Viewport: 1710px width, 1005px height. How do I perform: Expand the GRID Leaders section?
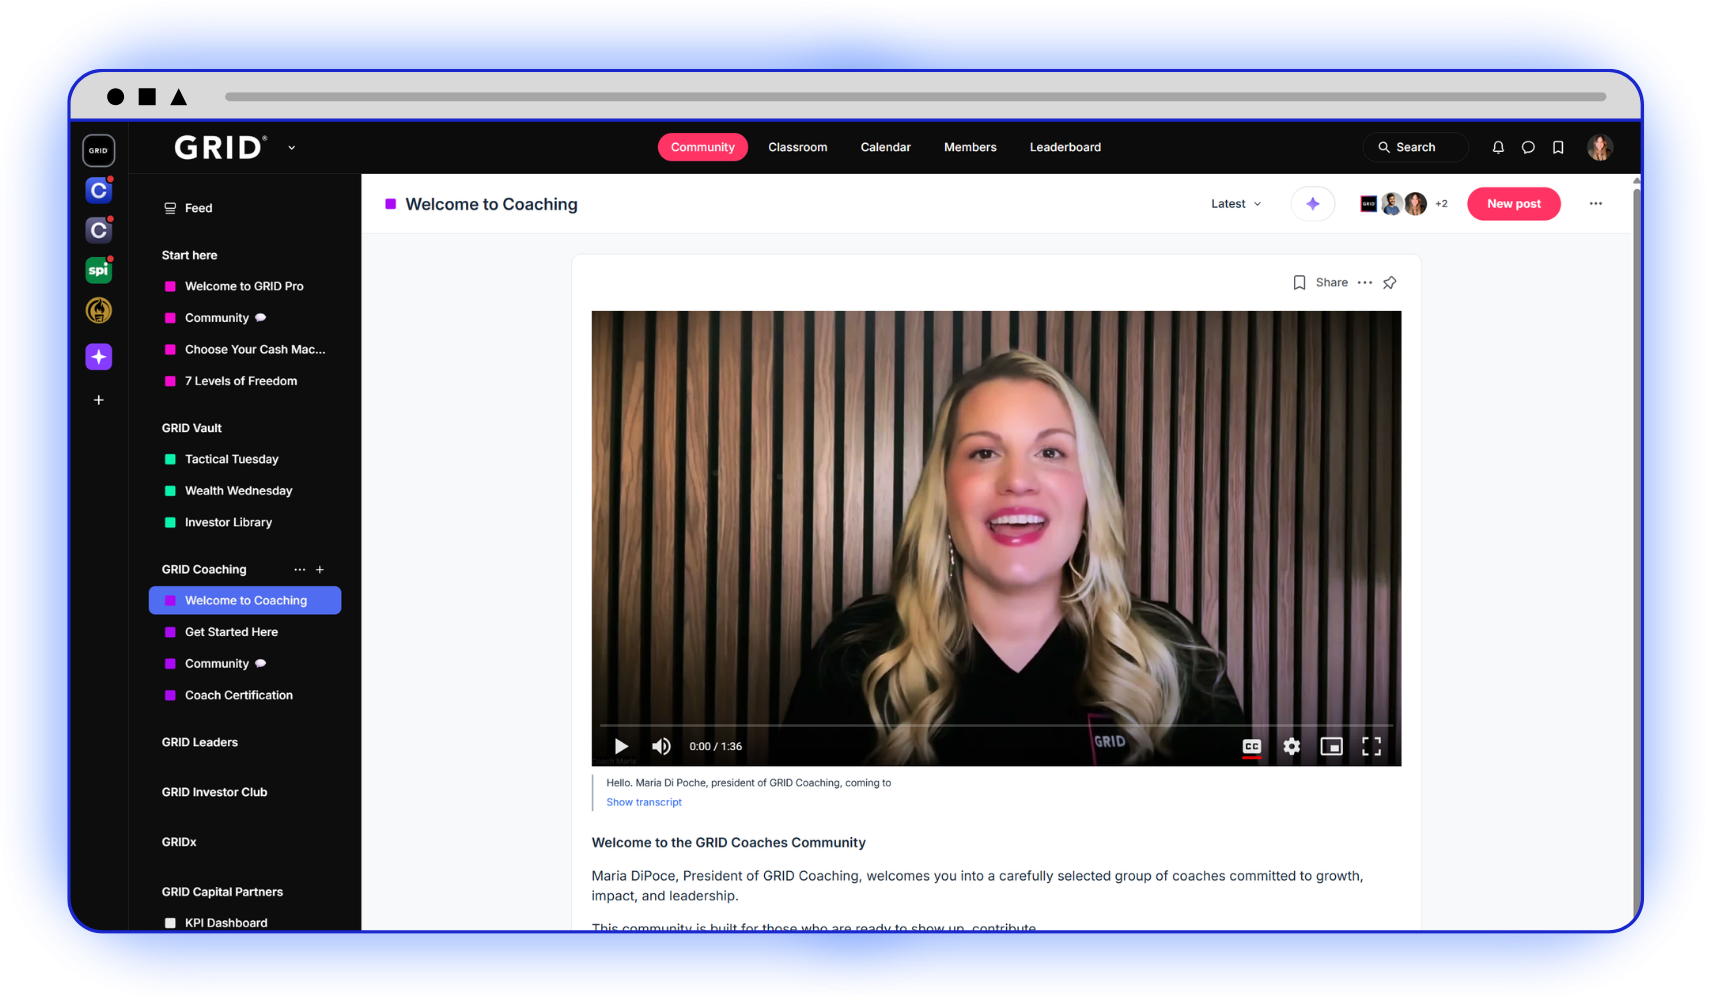tap(200, 742)
